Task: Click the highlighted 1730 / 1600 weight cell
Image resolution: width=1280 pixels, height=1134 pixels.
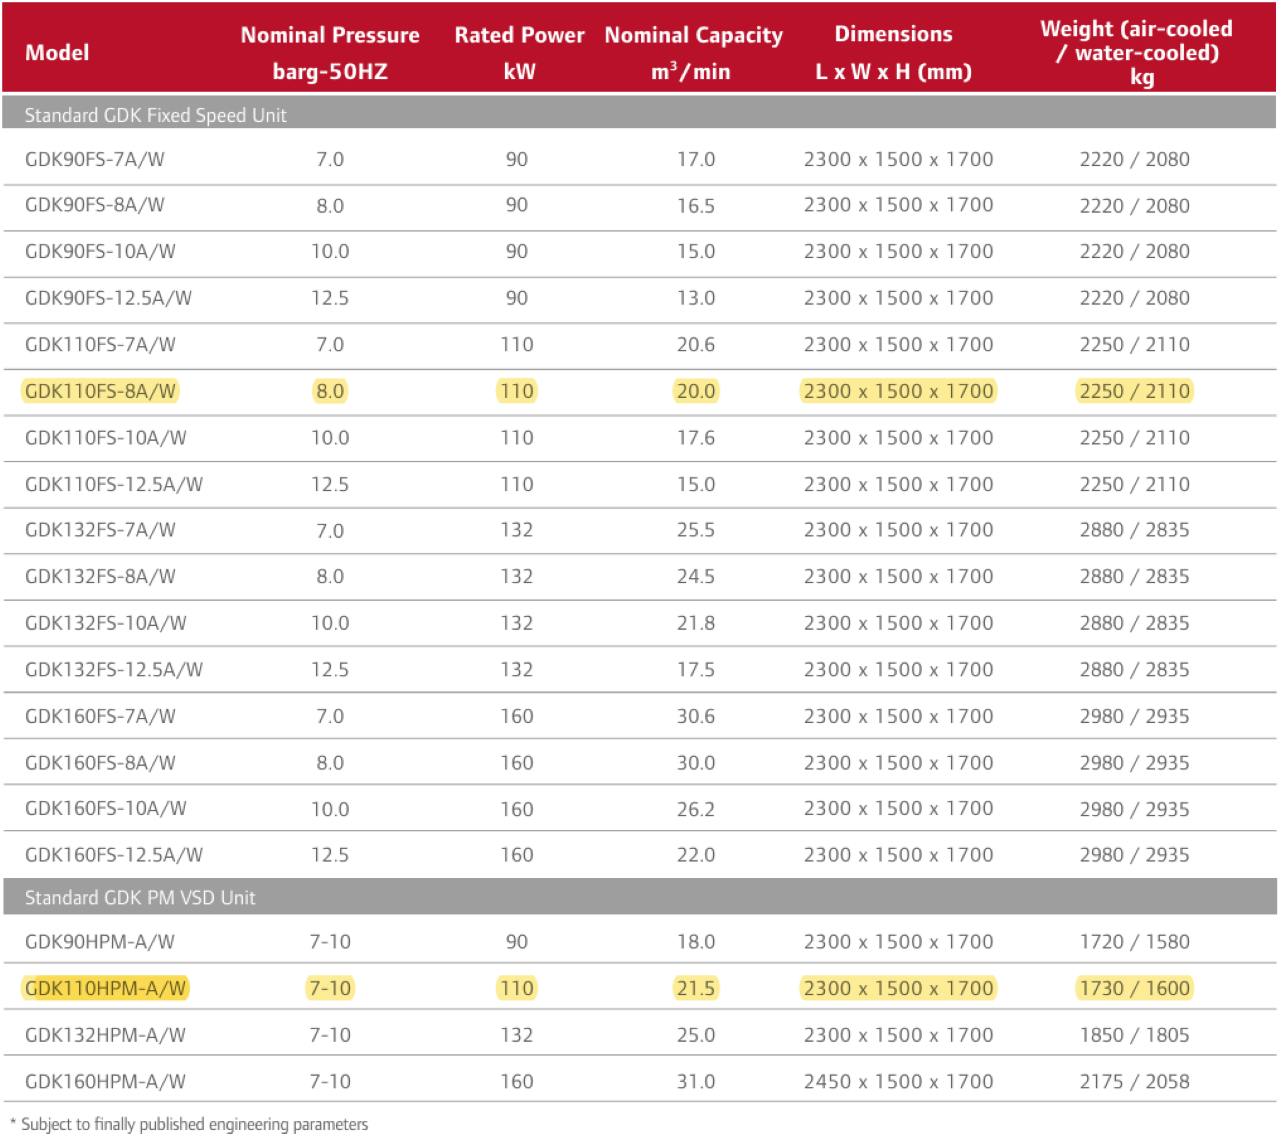Action: click(x=1134, y=988)
